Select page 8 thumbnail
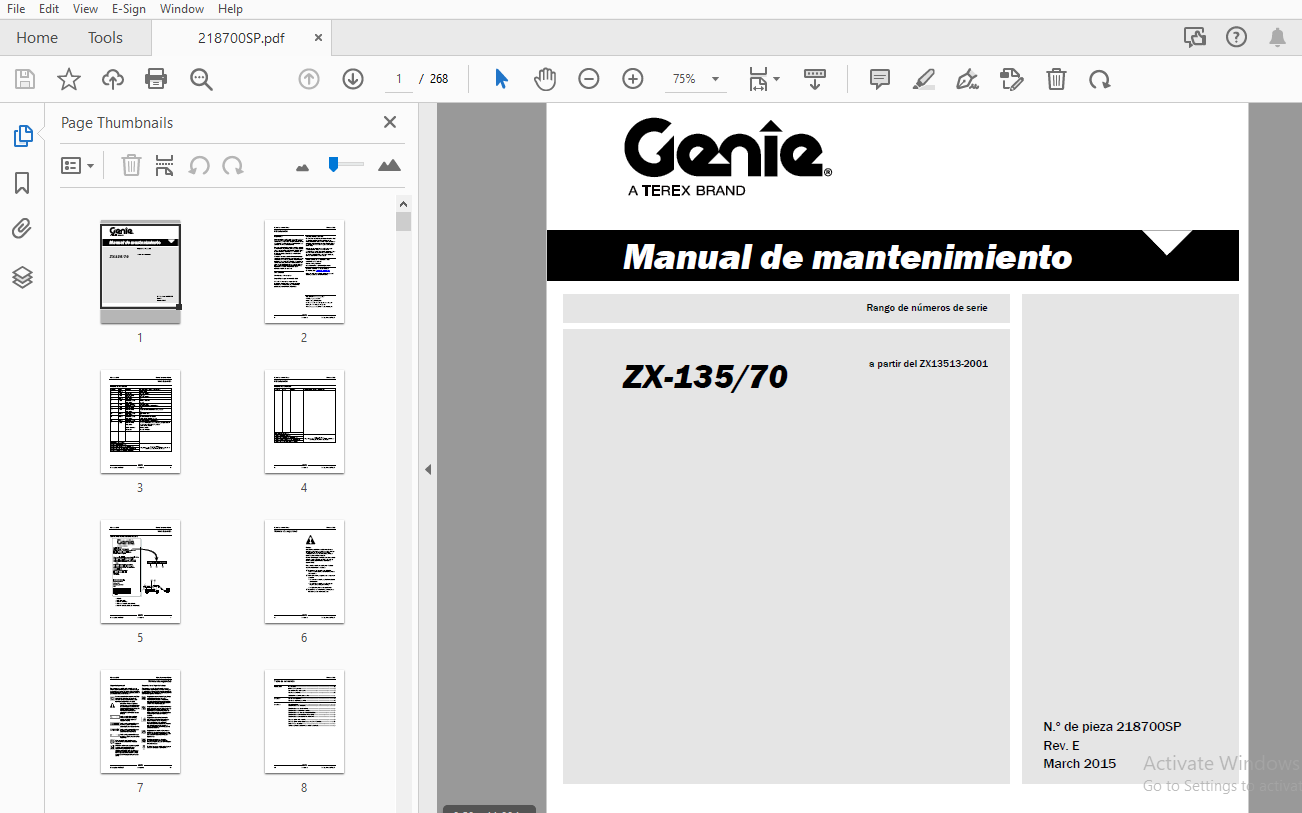Screen dimensions: 1302x813 point(304,722)
